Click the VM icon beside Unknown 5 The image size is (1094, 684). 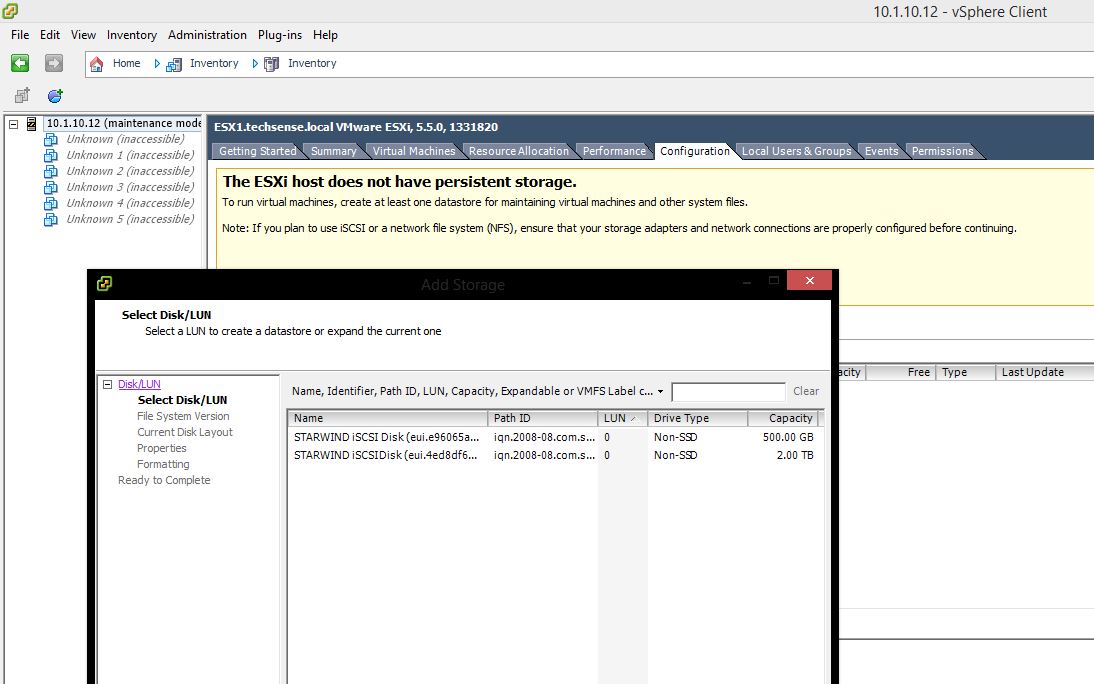pyautogui.click(x=51, y=220)
